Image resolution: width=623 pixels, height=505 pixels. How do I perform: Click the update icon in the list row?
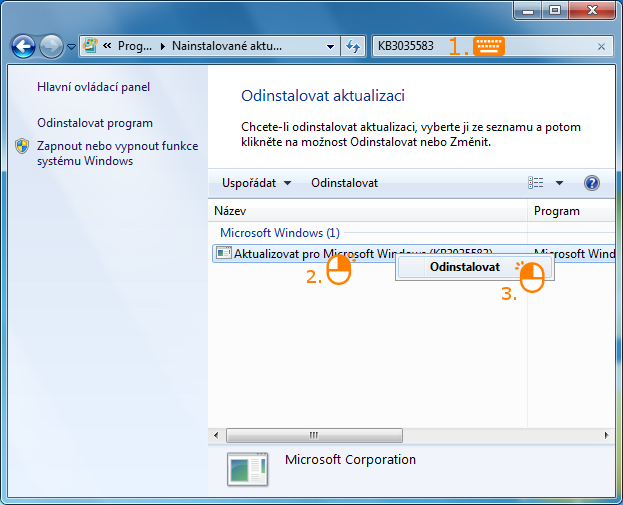tap(224, 253)
